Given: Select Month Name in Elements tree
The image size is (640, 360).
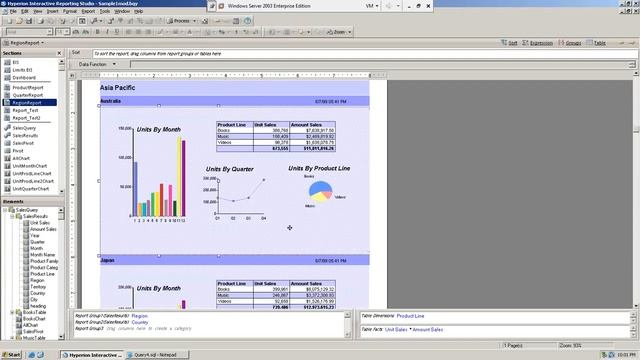Looking at the screenshot, I should click(x=42, y=255).
